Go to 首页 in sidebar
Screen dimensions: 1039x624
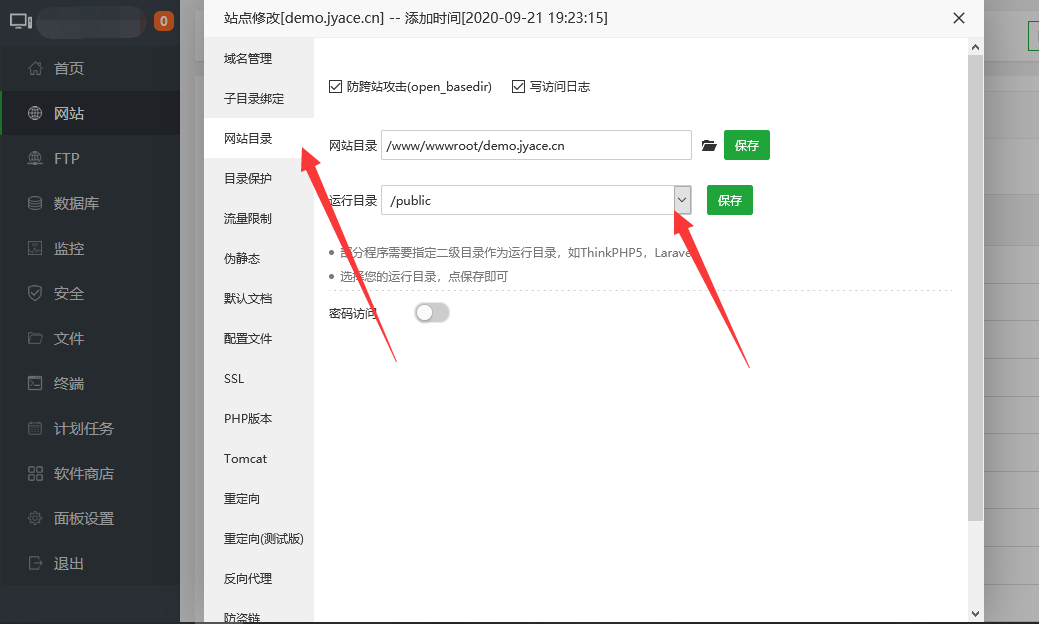point(90,68)
